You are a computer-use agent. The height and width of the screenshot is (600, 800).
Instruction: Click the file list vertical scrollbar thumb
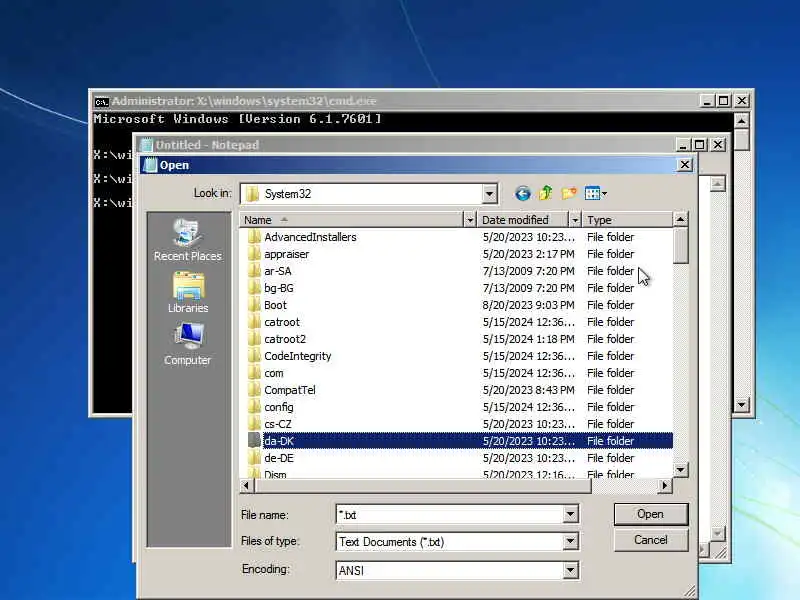[x=680, y=246]
